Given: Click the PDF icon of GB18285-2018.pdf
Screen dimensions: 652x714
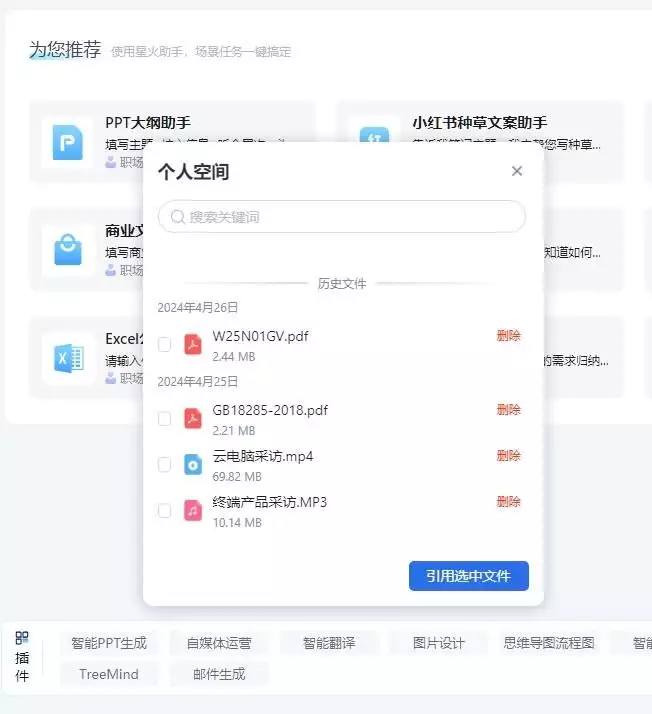Looking at the screenshot, I should coord(193,418).
